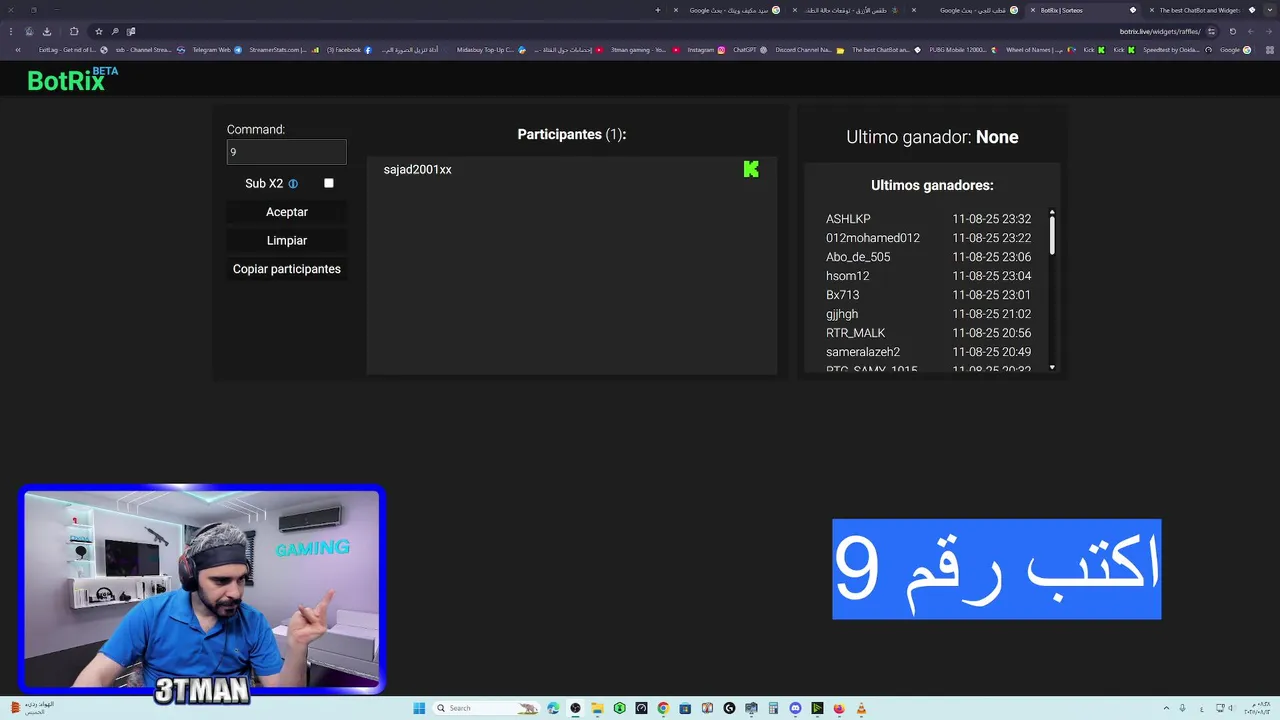Click Copiar participantes
The height and width of the screenshot is (720, 1280).
[287, 269]
